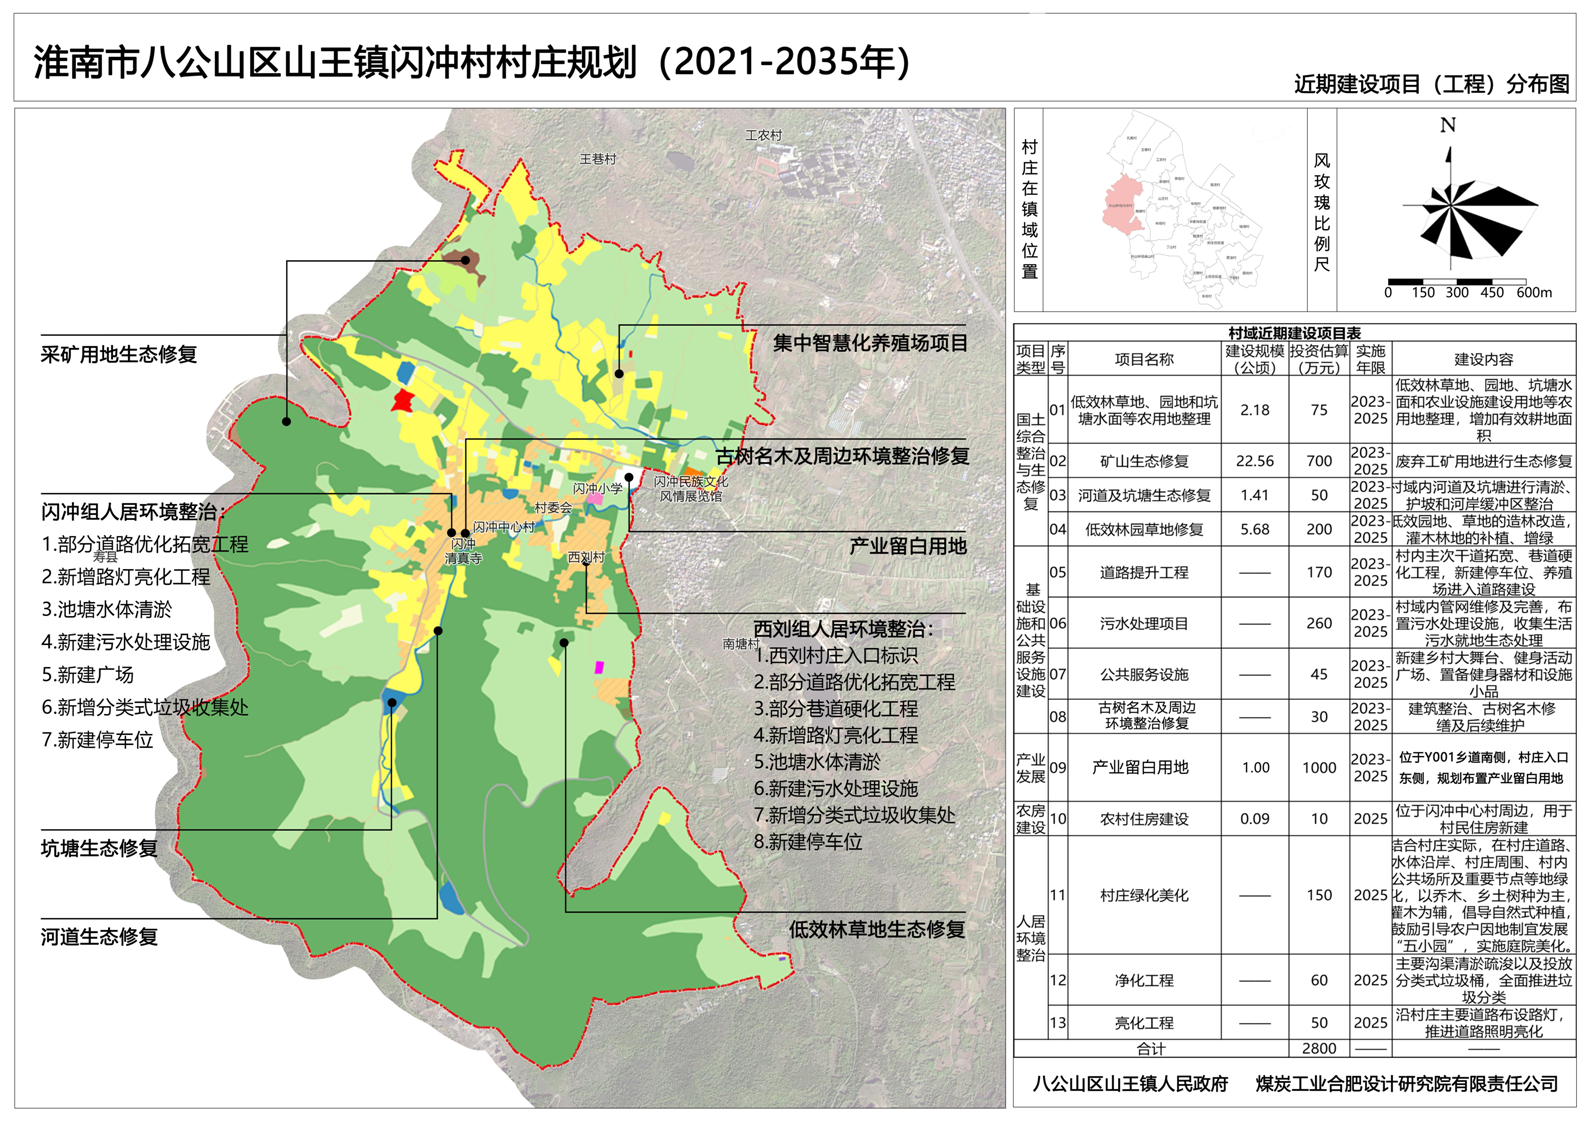Click the 投资估算 column header
Image resolution: width=1587 pixels, height=1122 pixels.
1318,359
